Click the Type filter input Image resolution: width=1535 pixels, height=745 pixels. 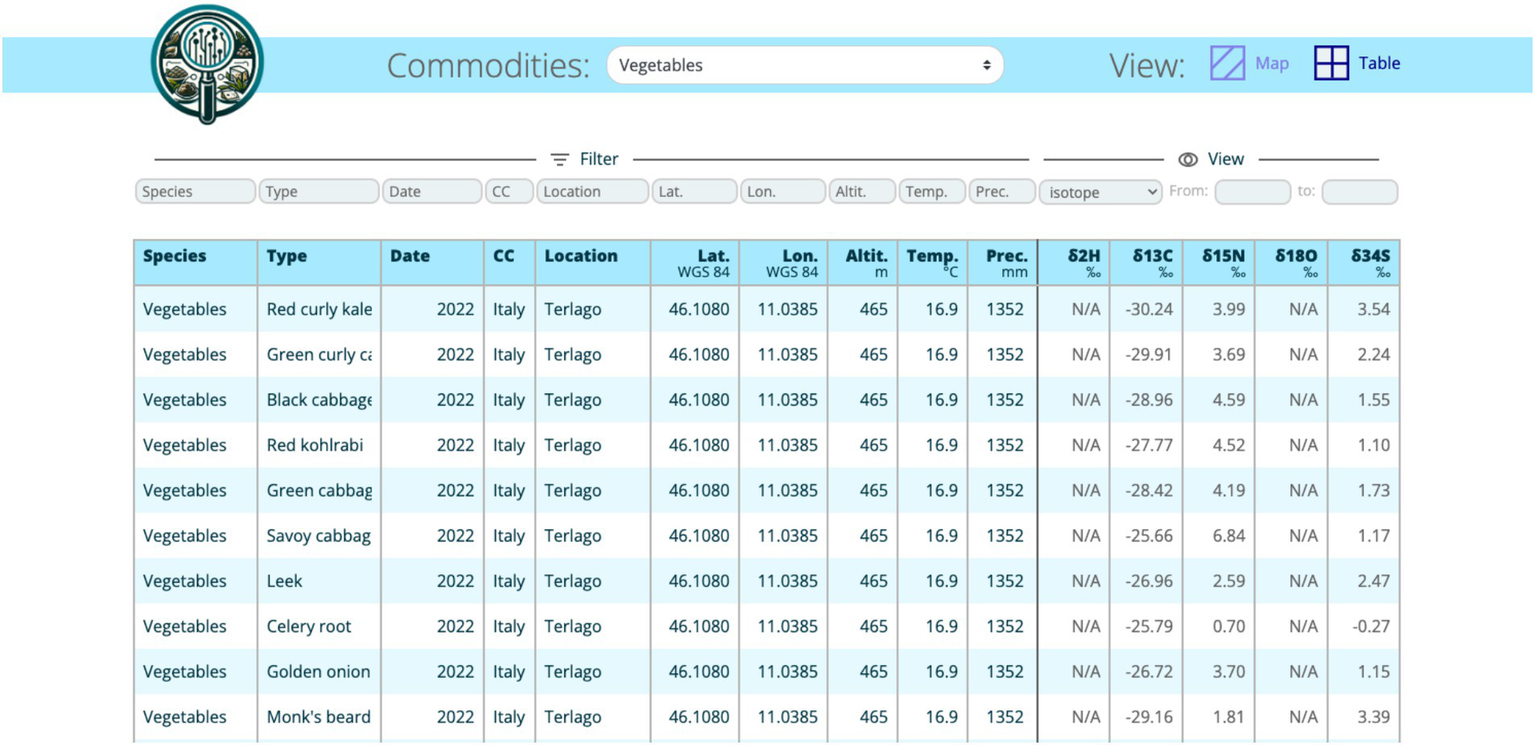point(318,192)
